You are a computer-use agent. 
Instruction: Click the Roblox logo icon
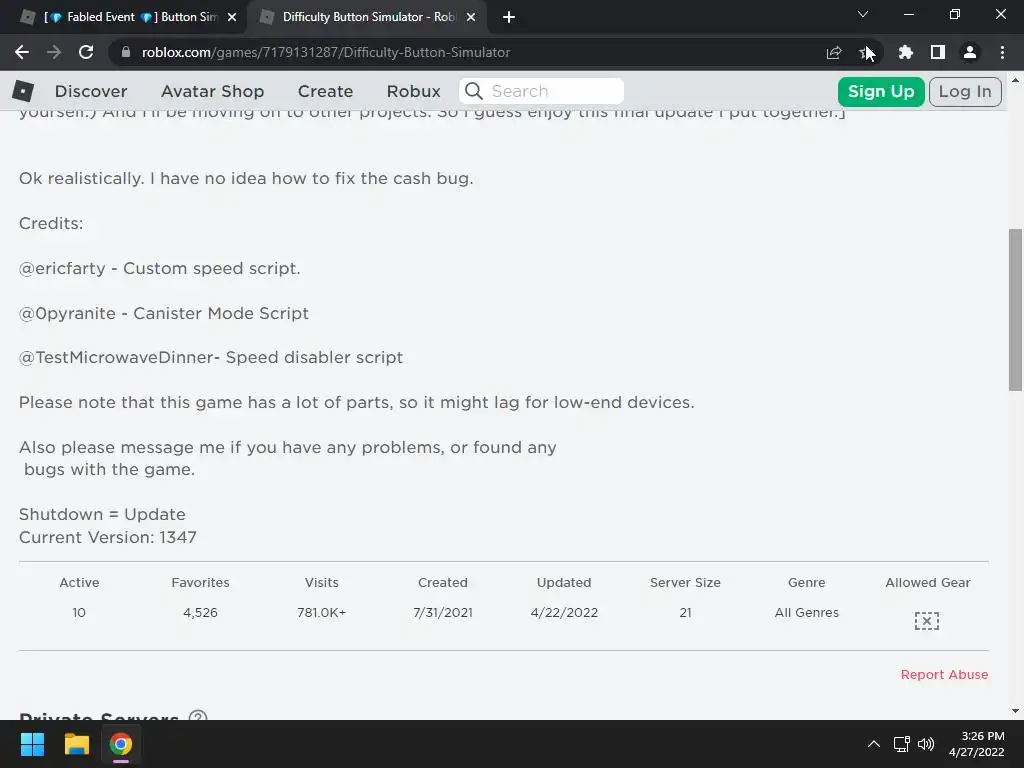coord(23,91)
